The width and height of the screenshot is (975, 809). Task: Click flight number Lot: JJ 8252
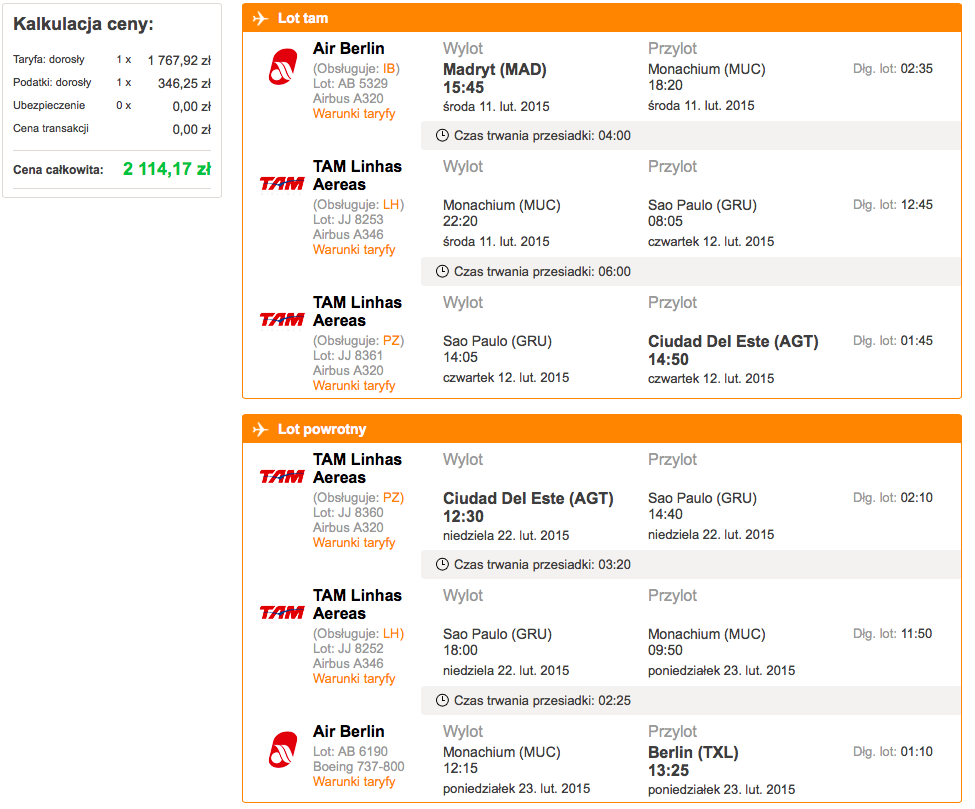pyautogui.click(x=348, y=649)
